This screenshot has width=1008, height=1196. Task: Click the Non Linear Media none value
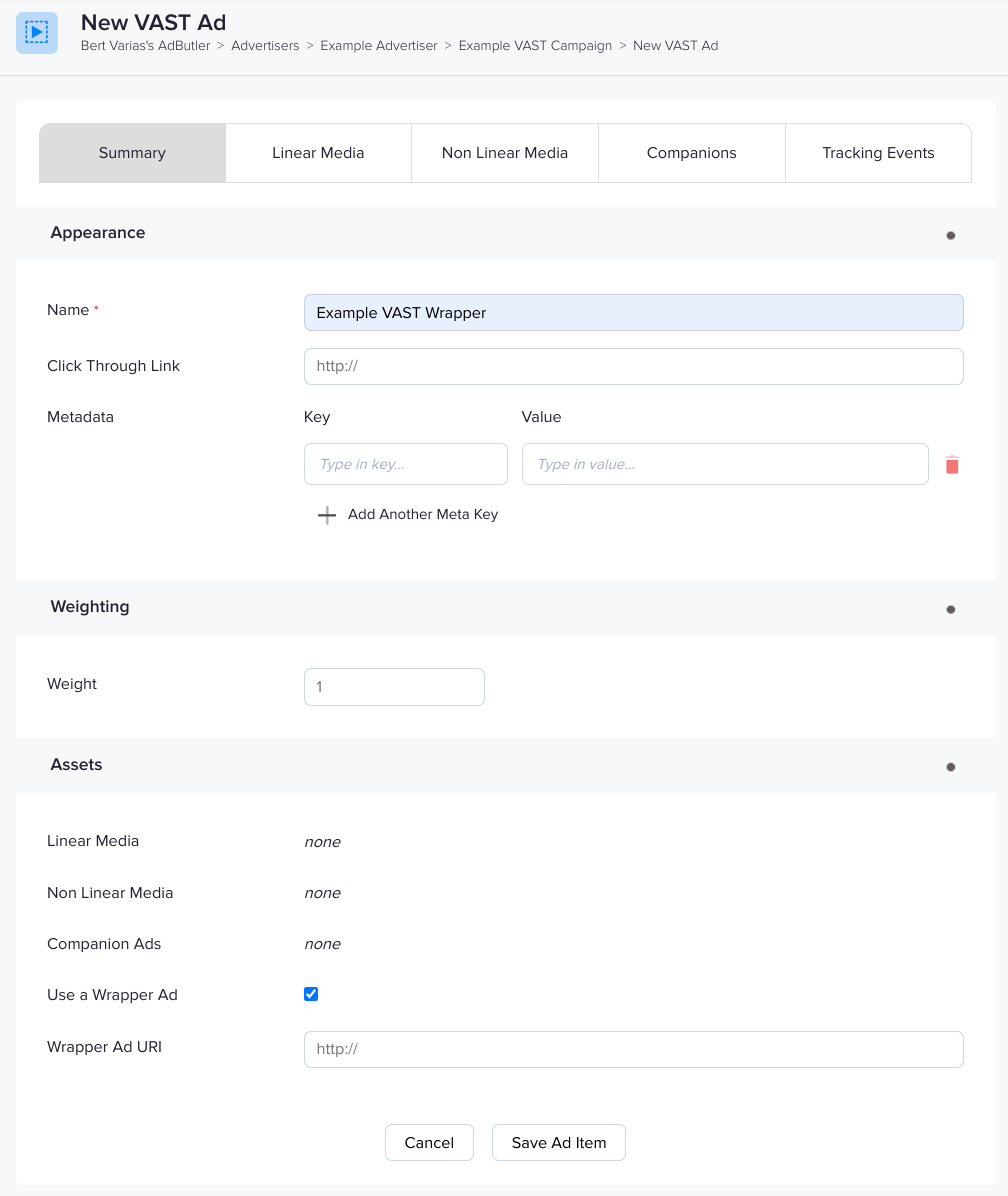323,893
